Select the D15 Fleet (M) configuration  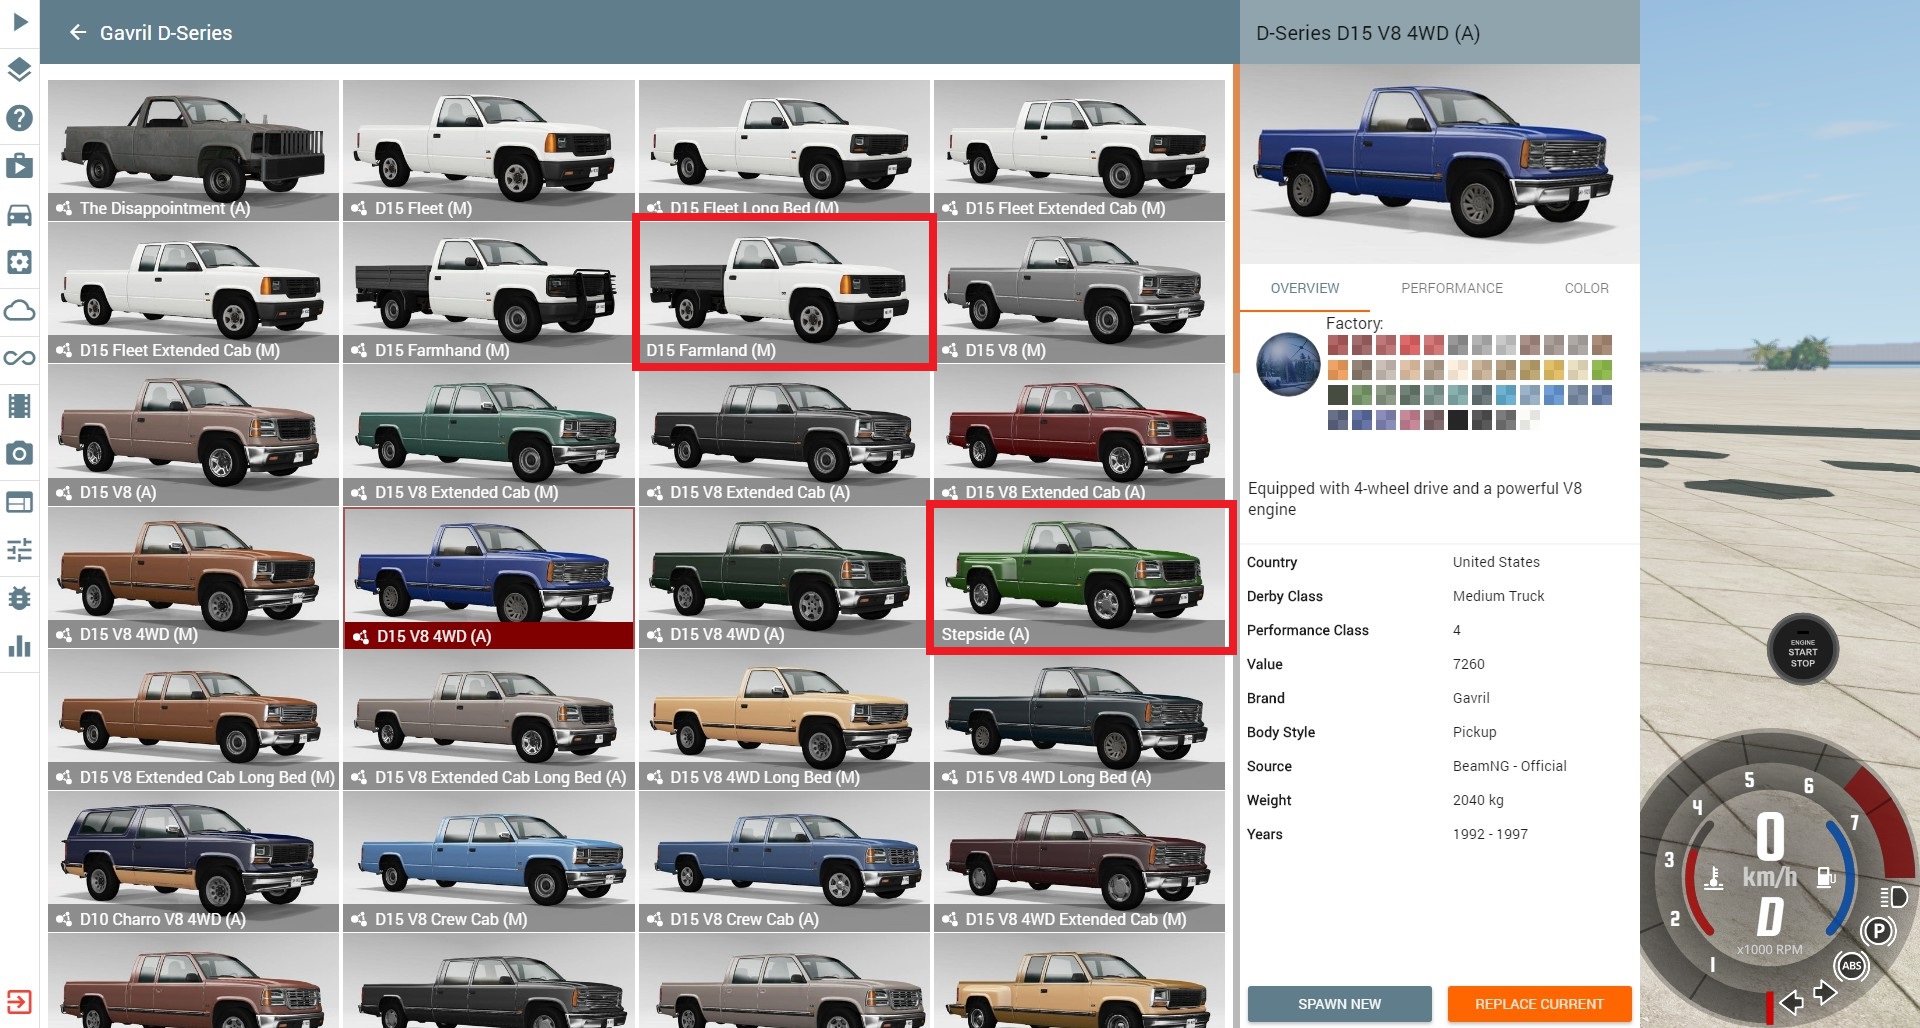[488, 150]
